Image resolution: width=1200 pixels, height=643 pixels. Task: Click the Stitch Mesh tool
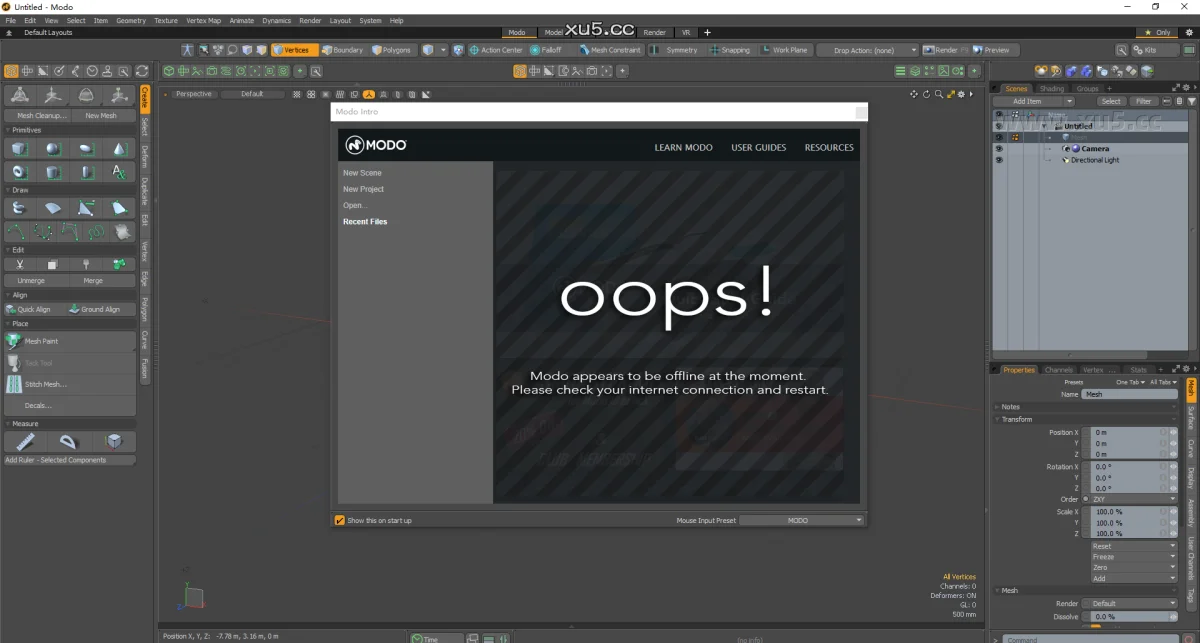pyautogui.click(x=45, y=384)
